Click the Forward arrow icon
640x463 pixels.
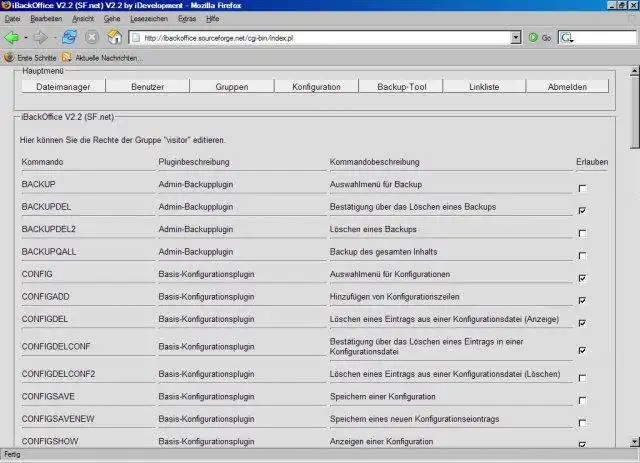40,38
